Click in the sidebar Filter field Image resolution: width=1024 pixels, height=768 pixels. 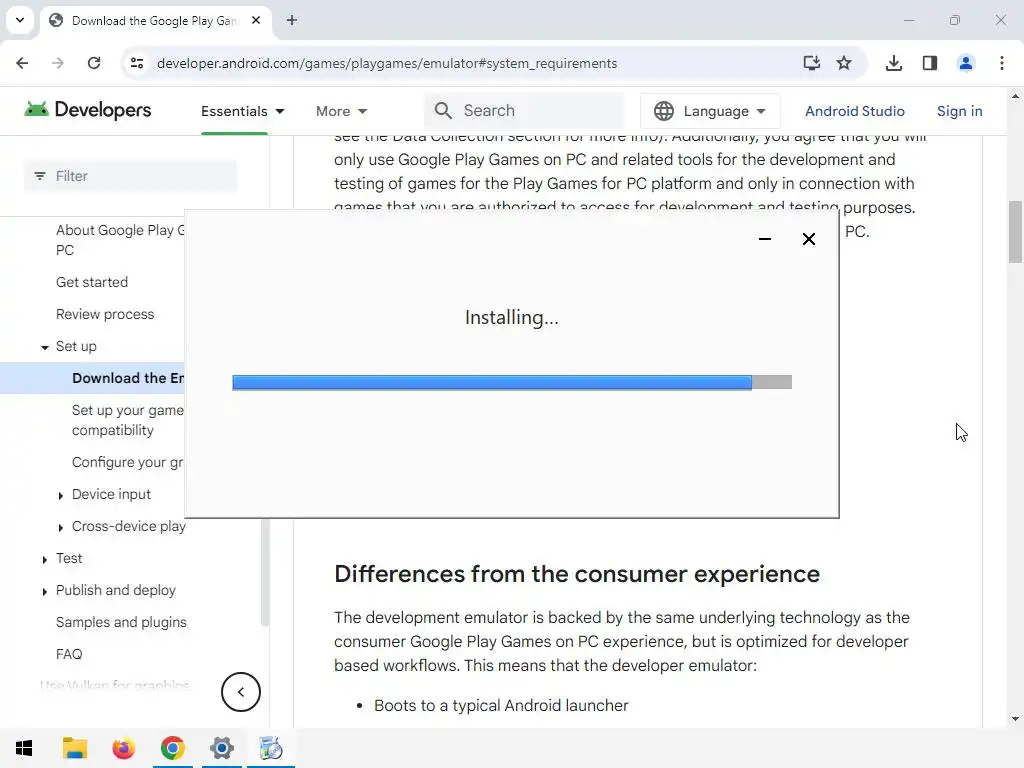tap(131, 176)
